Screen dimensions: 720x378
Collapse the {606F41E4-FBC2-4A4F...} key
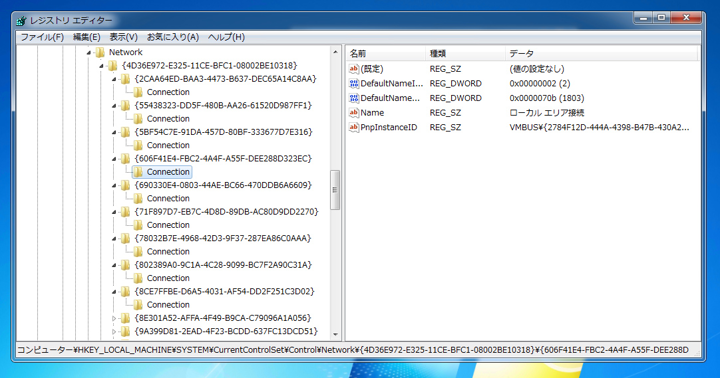tap(114, 159)
